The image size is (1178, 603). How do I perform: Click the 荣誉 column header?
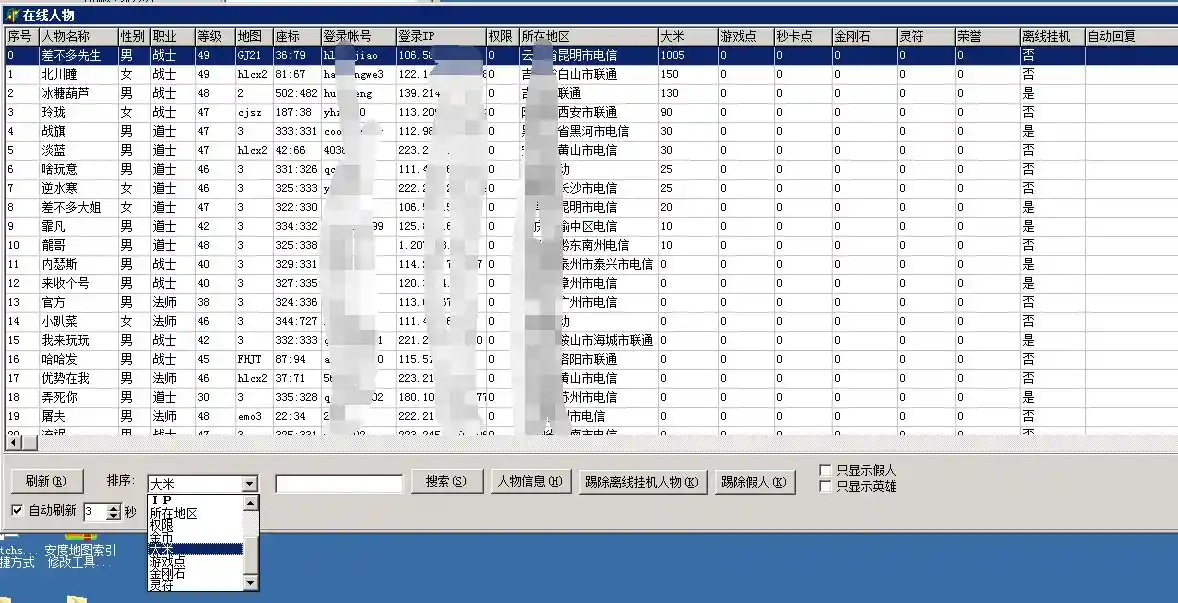(x=986, y=36)
